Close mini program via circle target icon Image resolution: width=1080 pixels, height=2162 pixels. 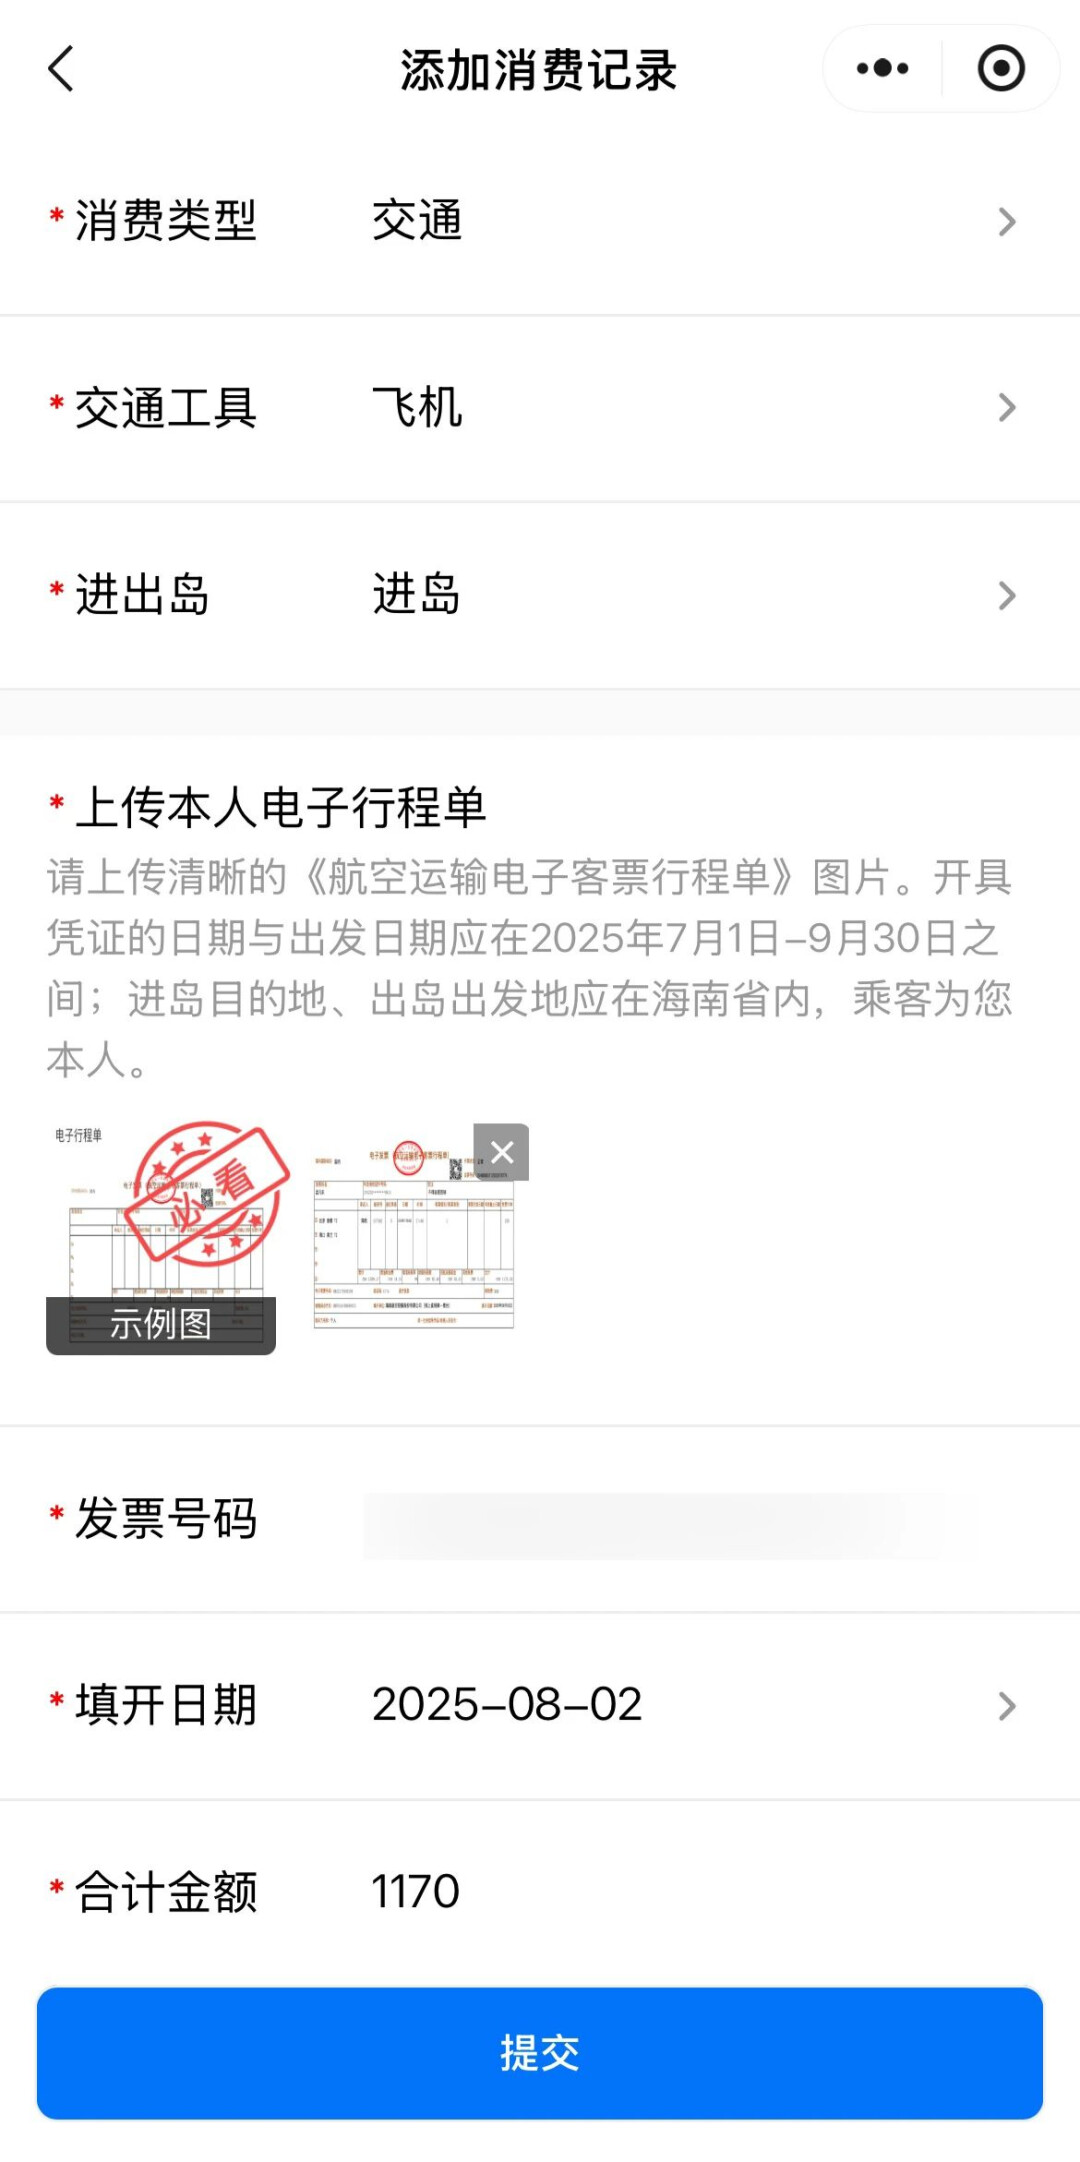coord(1000,69)
